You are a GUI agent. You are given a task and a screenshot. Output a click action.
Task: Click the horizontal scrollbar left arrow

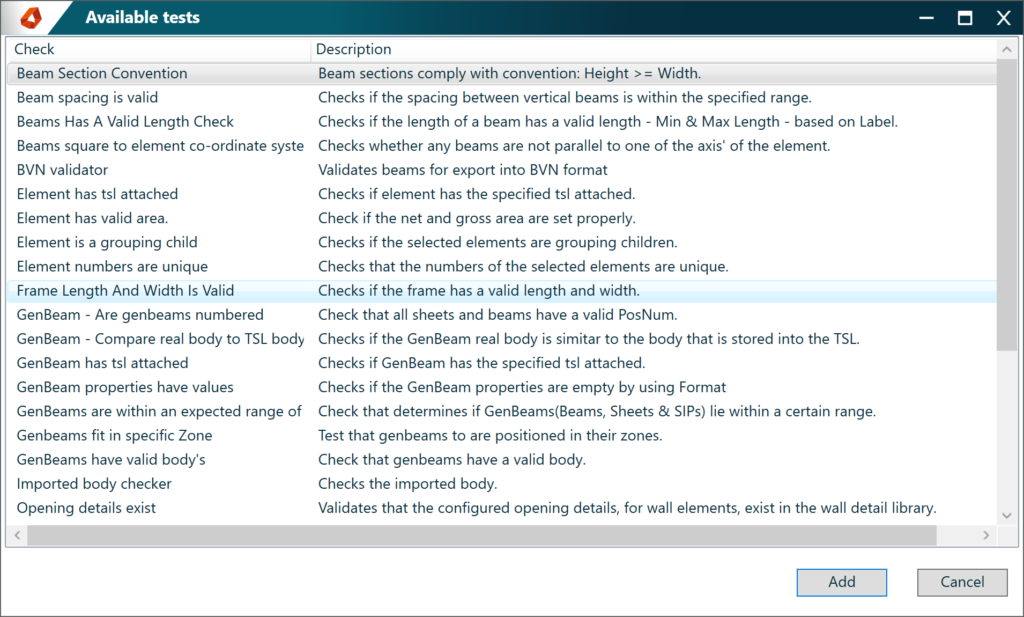coord(18,535)
